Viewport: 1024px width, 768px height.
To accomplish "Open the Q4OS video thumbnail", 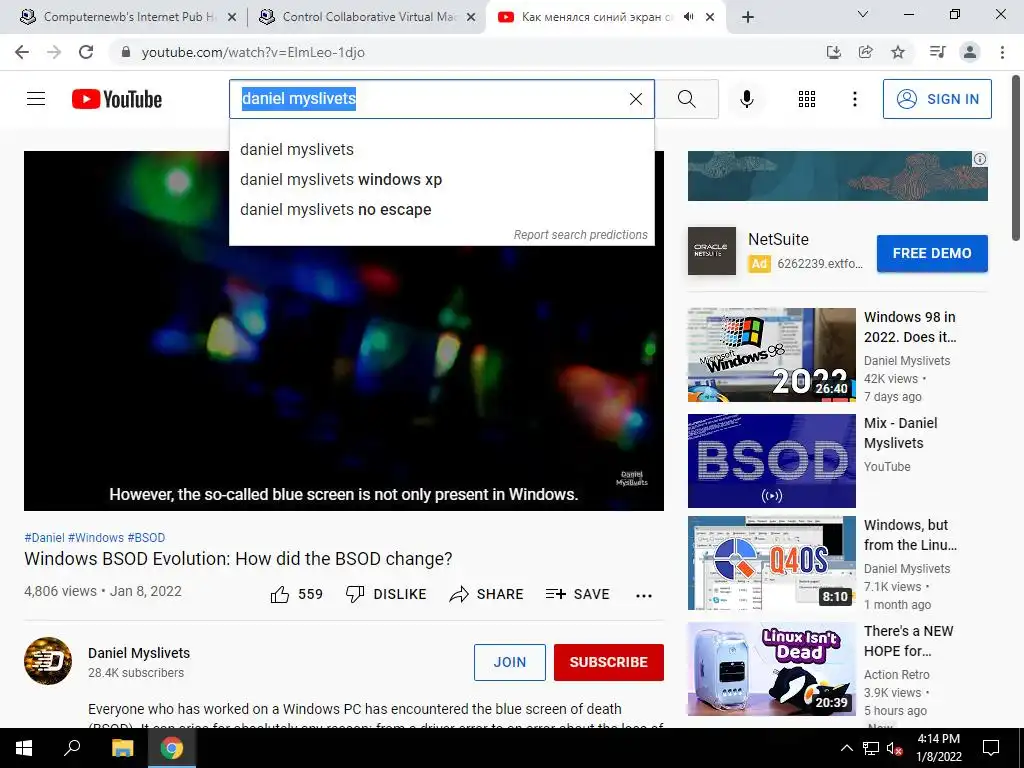I will 771,563.
